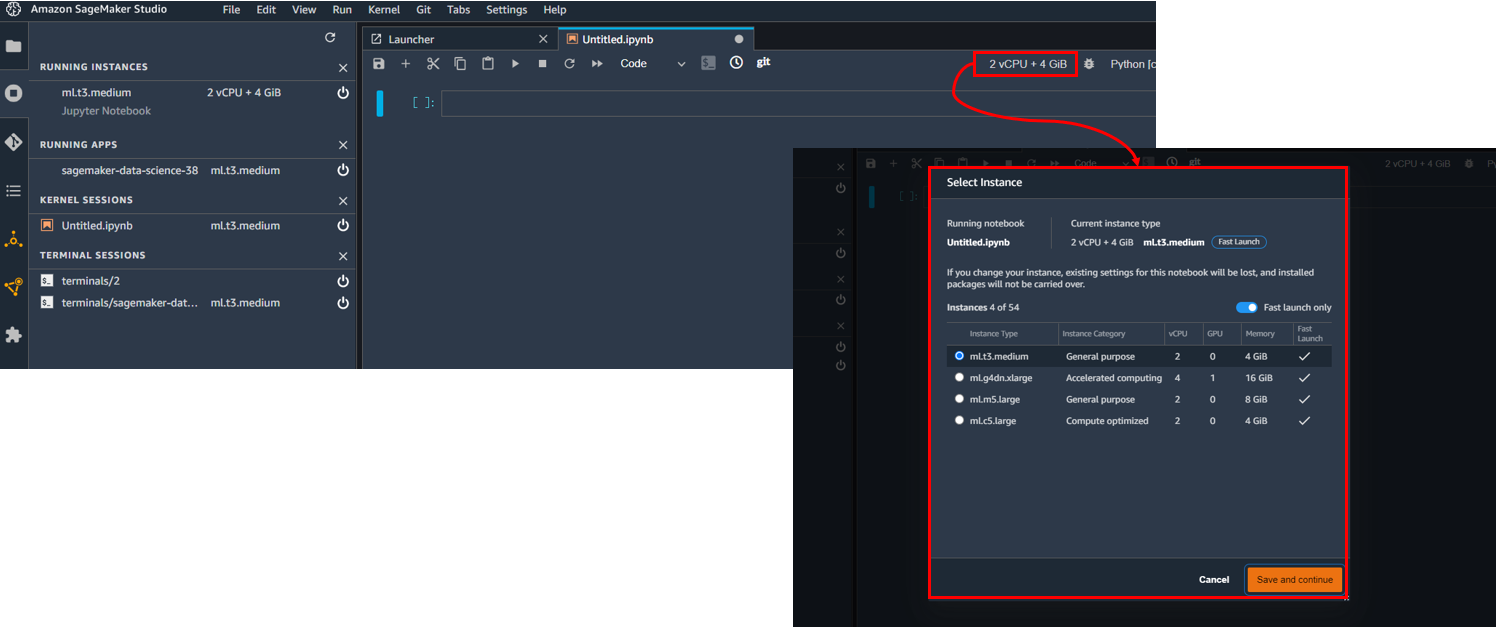Switch kernel via the Python kernel name
Viewport: 1496px width, 627px height.
click(x=1133, y=64)
